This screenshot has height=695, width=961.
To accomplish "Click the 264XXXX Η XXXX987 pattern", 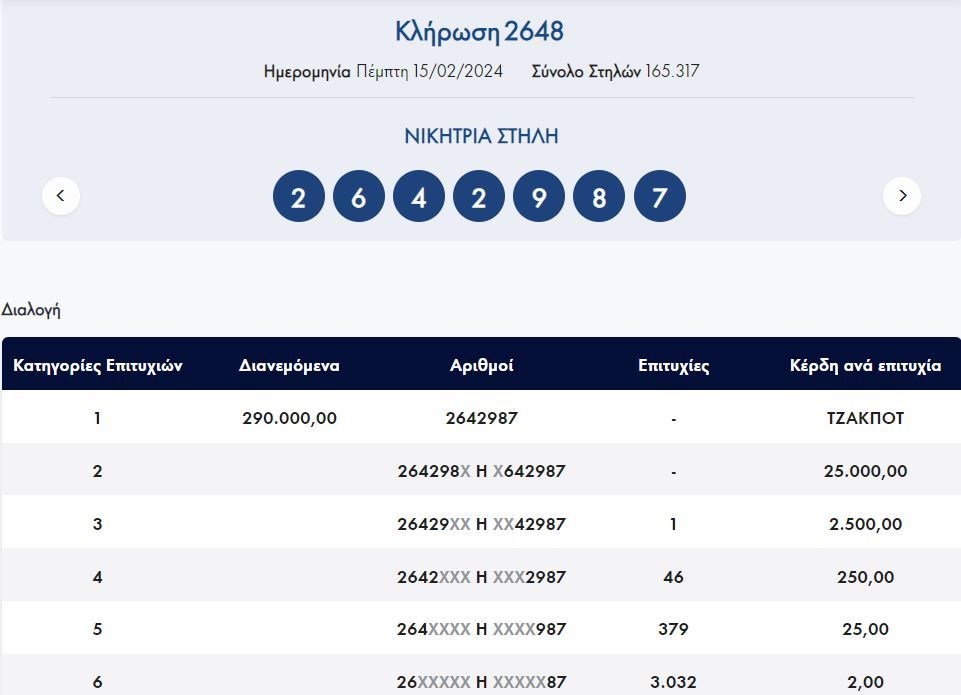I will click(x=482, y=629).
